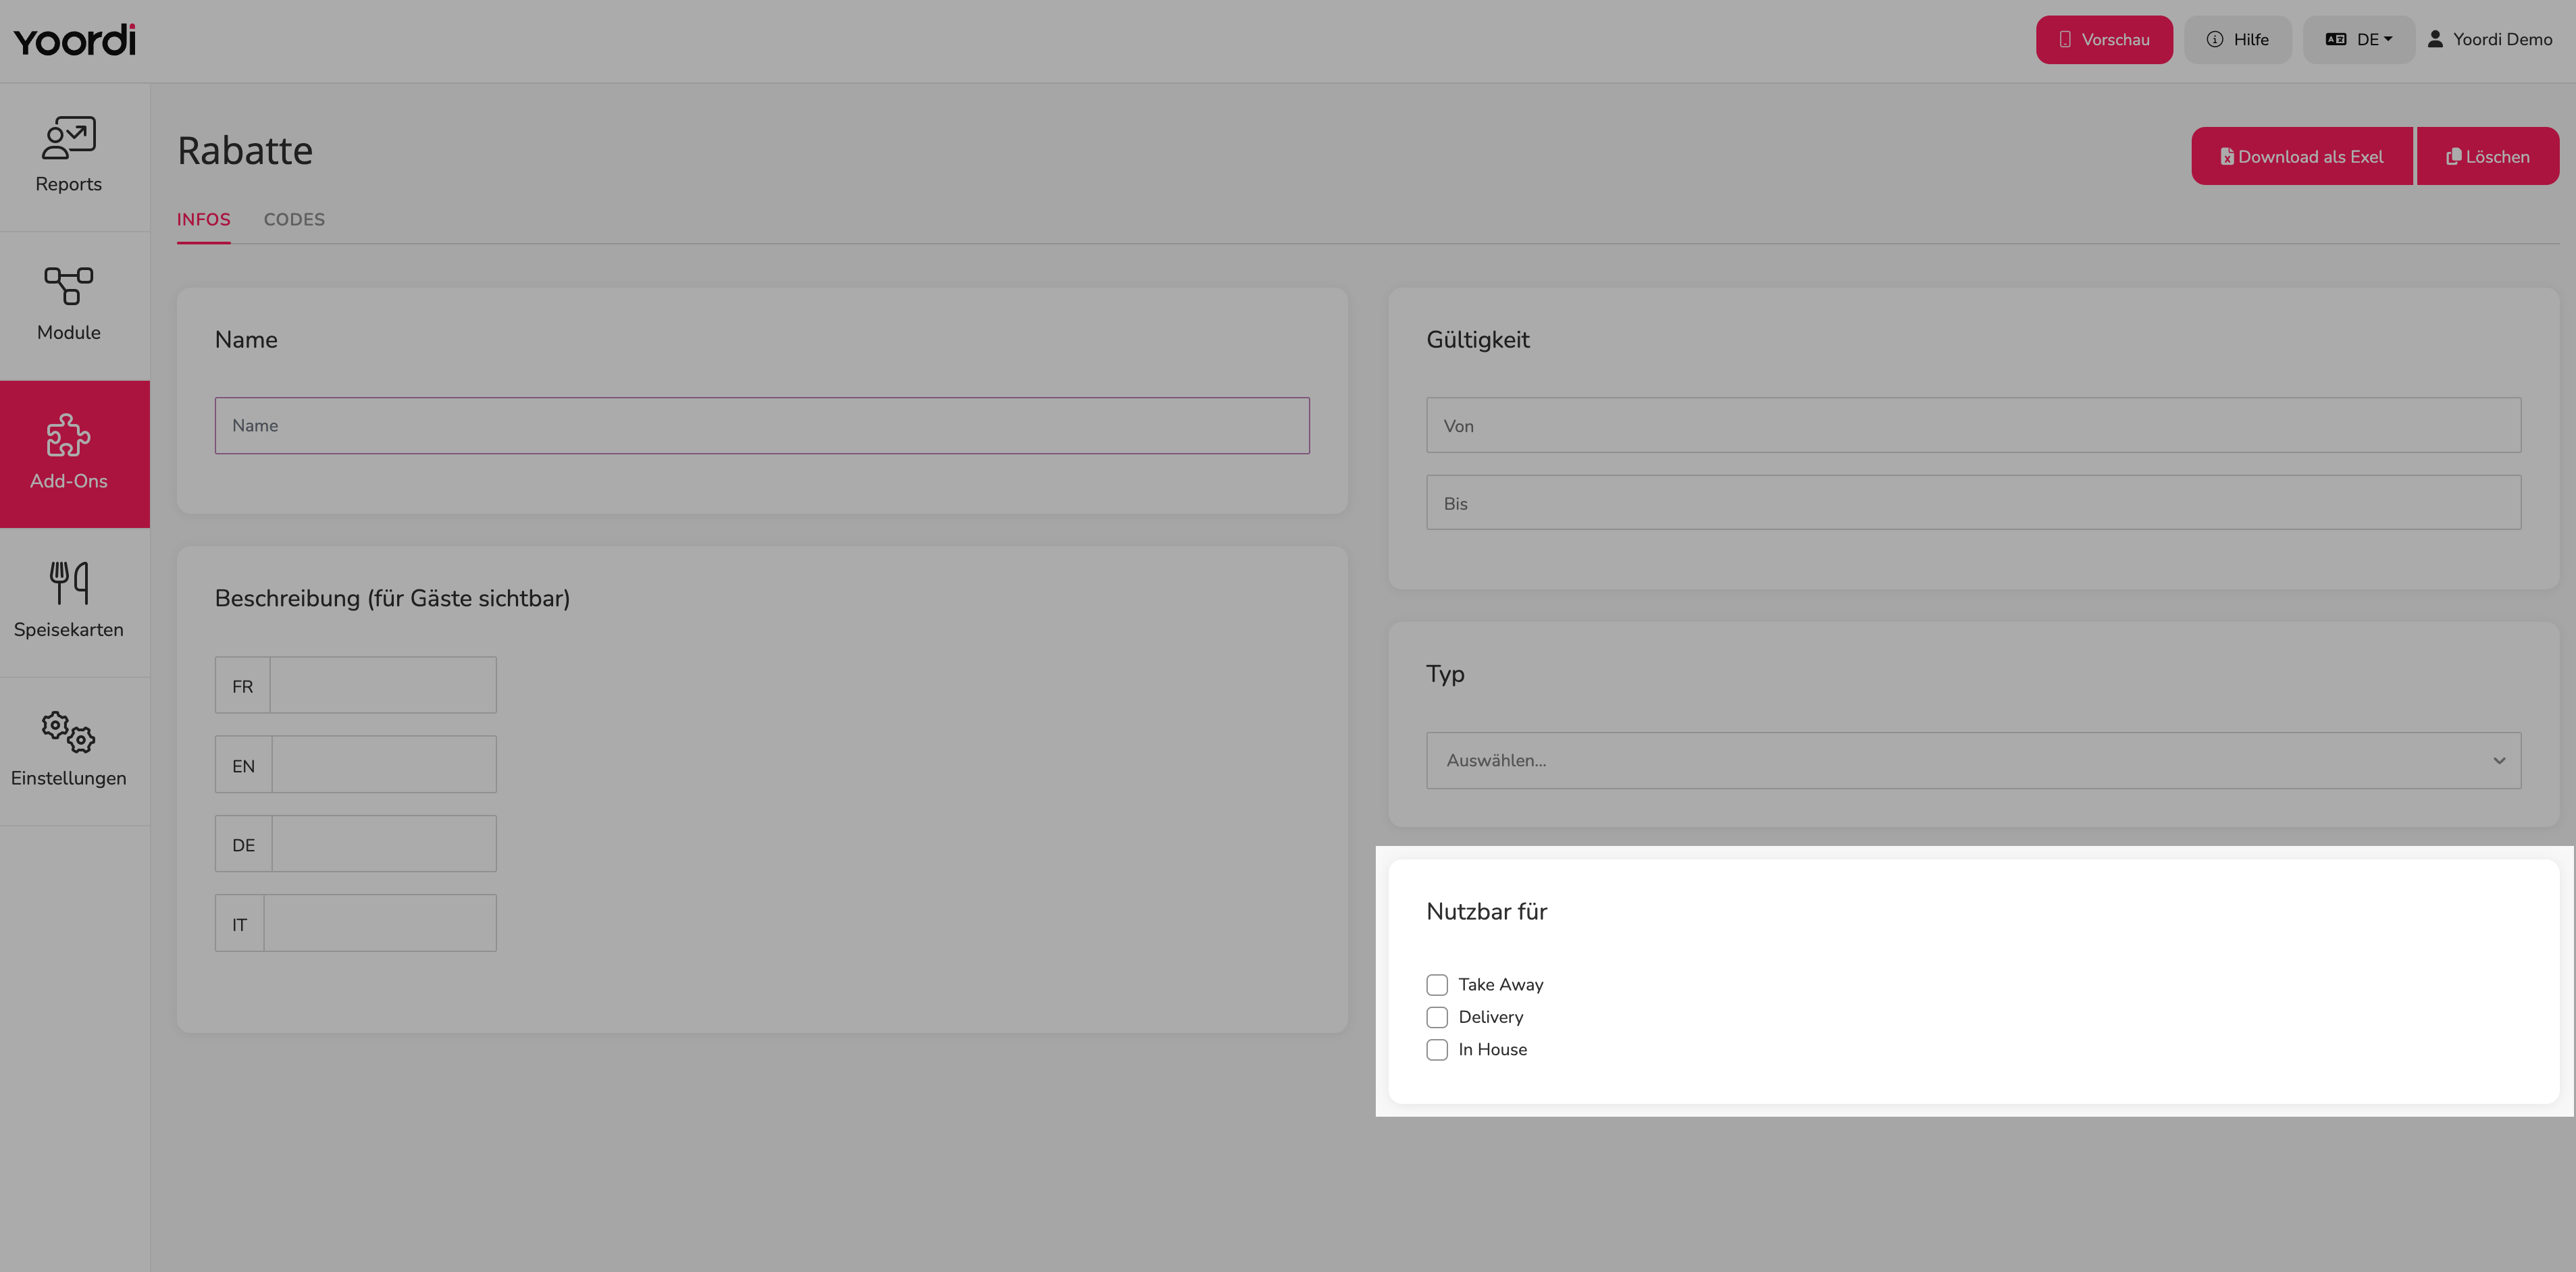Select the INFOS tab
The height and width of the screenshot is (1272, 2576).
tap(203, 219)
